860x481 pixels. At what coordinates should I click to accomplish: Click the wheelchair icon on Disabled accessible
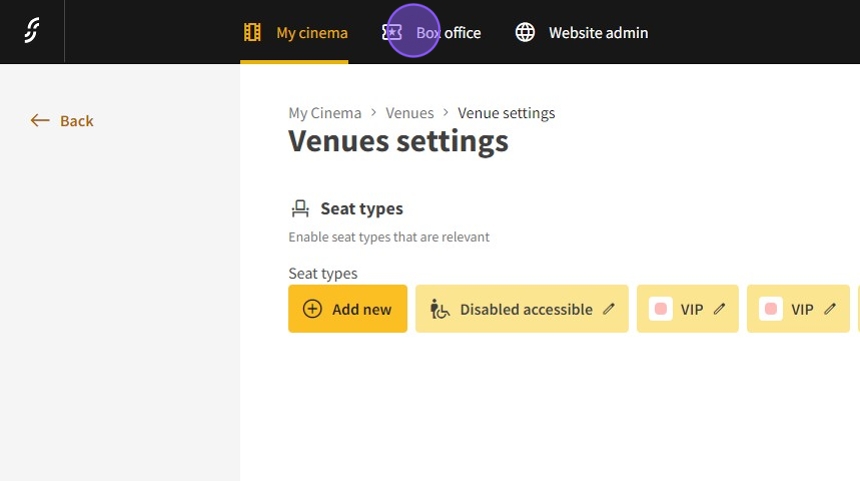(x=440, y=309)
